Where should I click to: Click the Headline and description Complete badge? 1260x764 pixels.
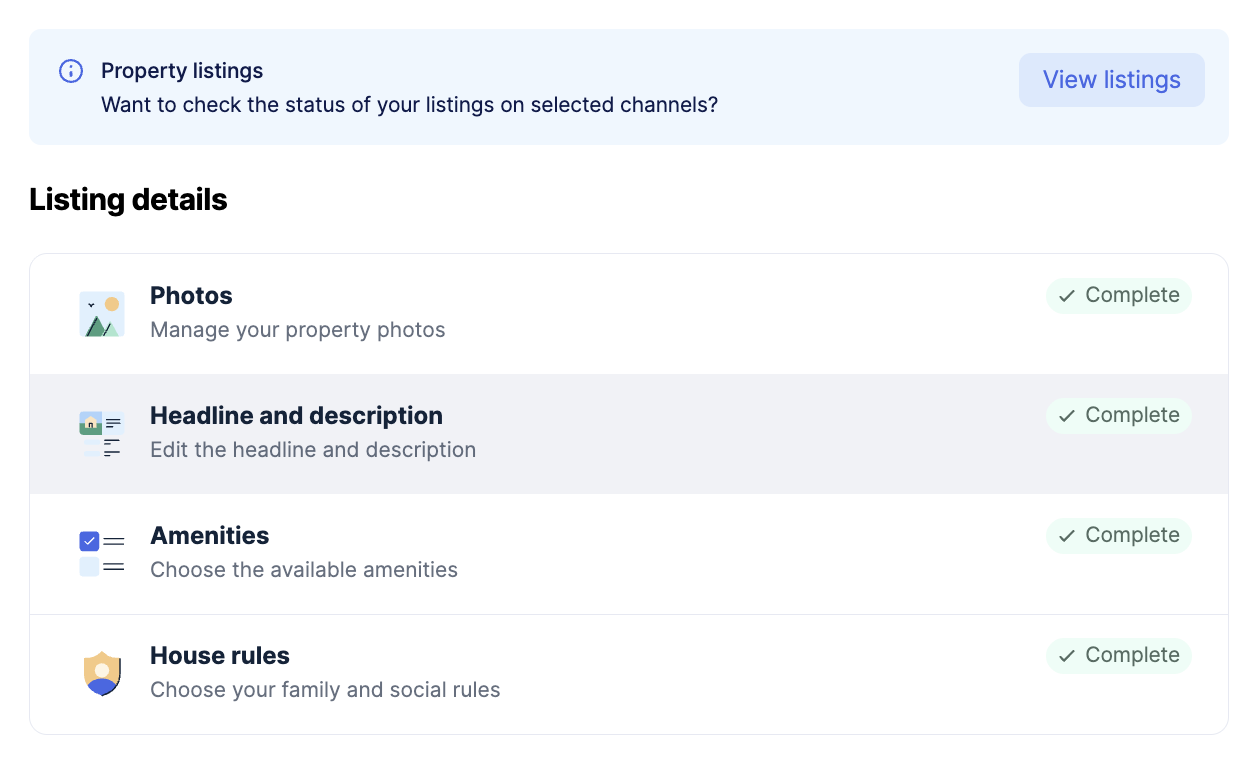point(1119,415)
